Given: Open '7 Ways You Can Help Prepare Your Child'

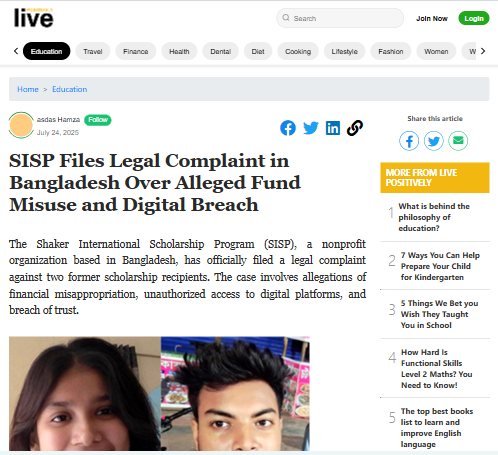Looking at the screenshot, I should point(440,266).
